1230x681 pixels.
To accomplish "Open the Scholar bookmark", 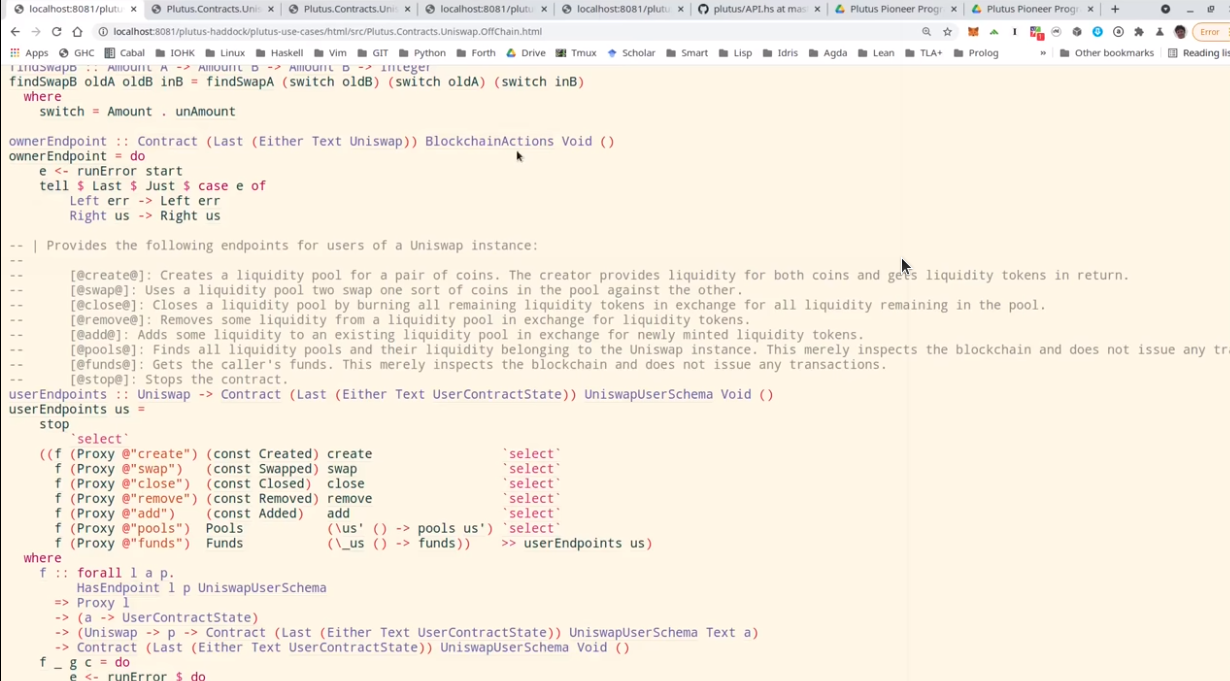I will [x=631, y=53].
